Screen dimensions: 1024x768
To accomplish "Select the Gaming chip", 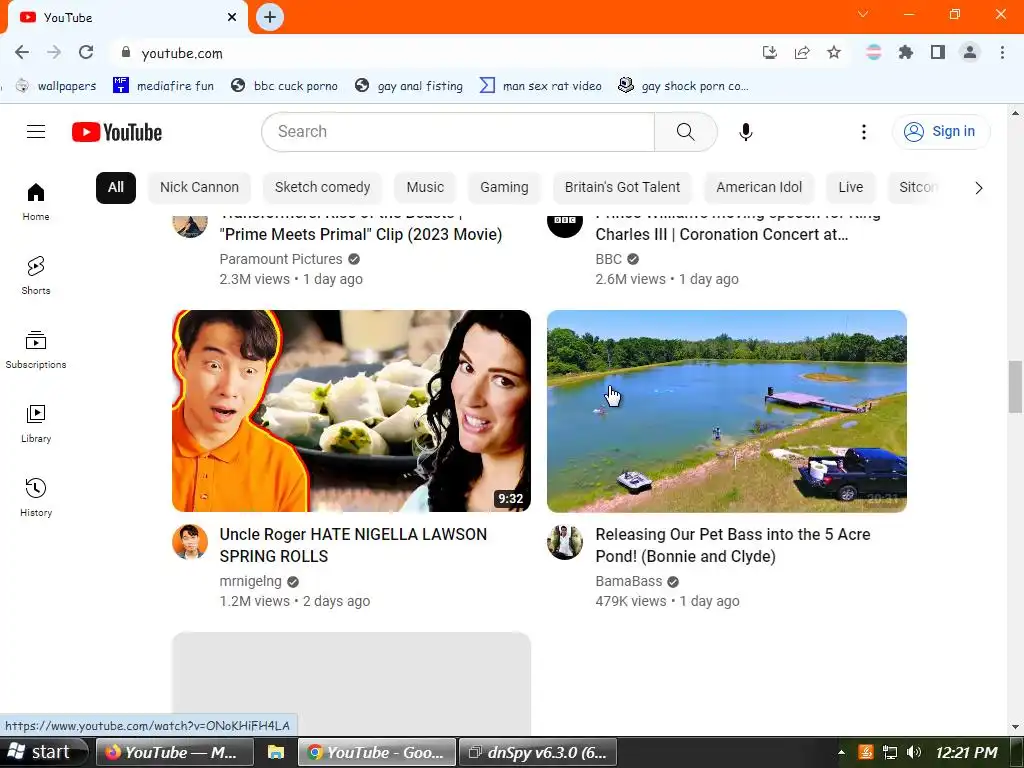I will click(x=504, y=187).
